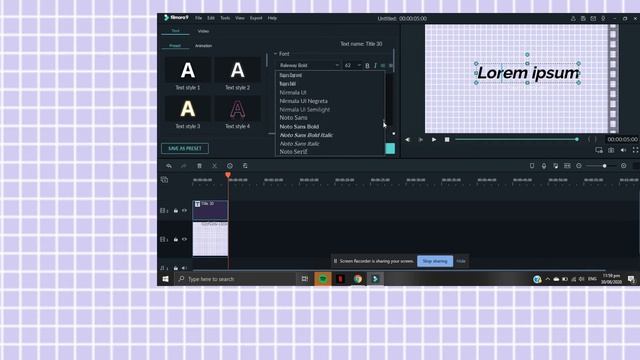
Task: Open Chrome from the taskbar
Action: pyautogui.click(x=358, y=279)
